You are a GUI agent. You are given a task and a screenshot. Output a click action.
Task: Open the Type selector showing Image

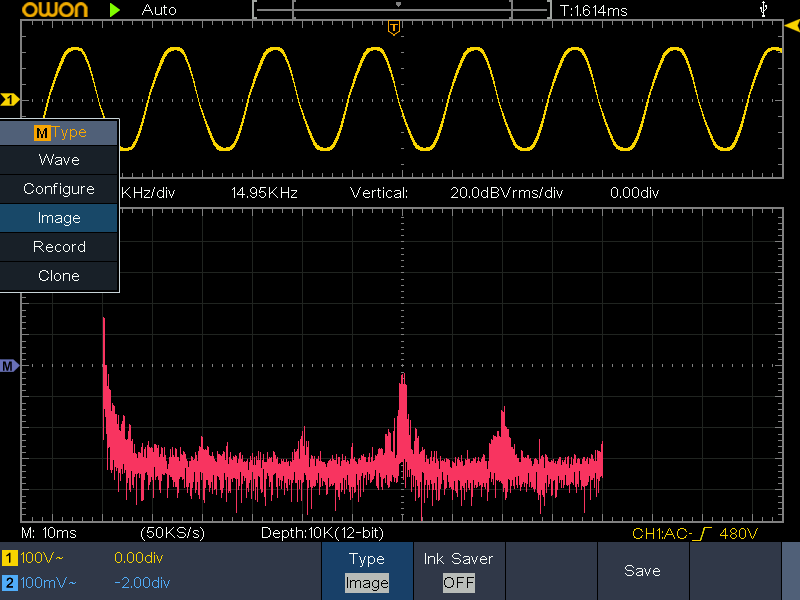point(366,570)
